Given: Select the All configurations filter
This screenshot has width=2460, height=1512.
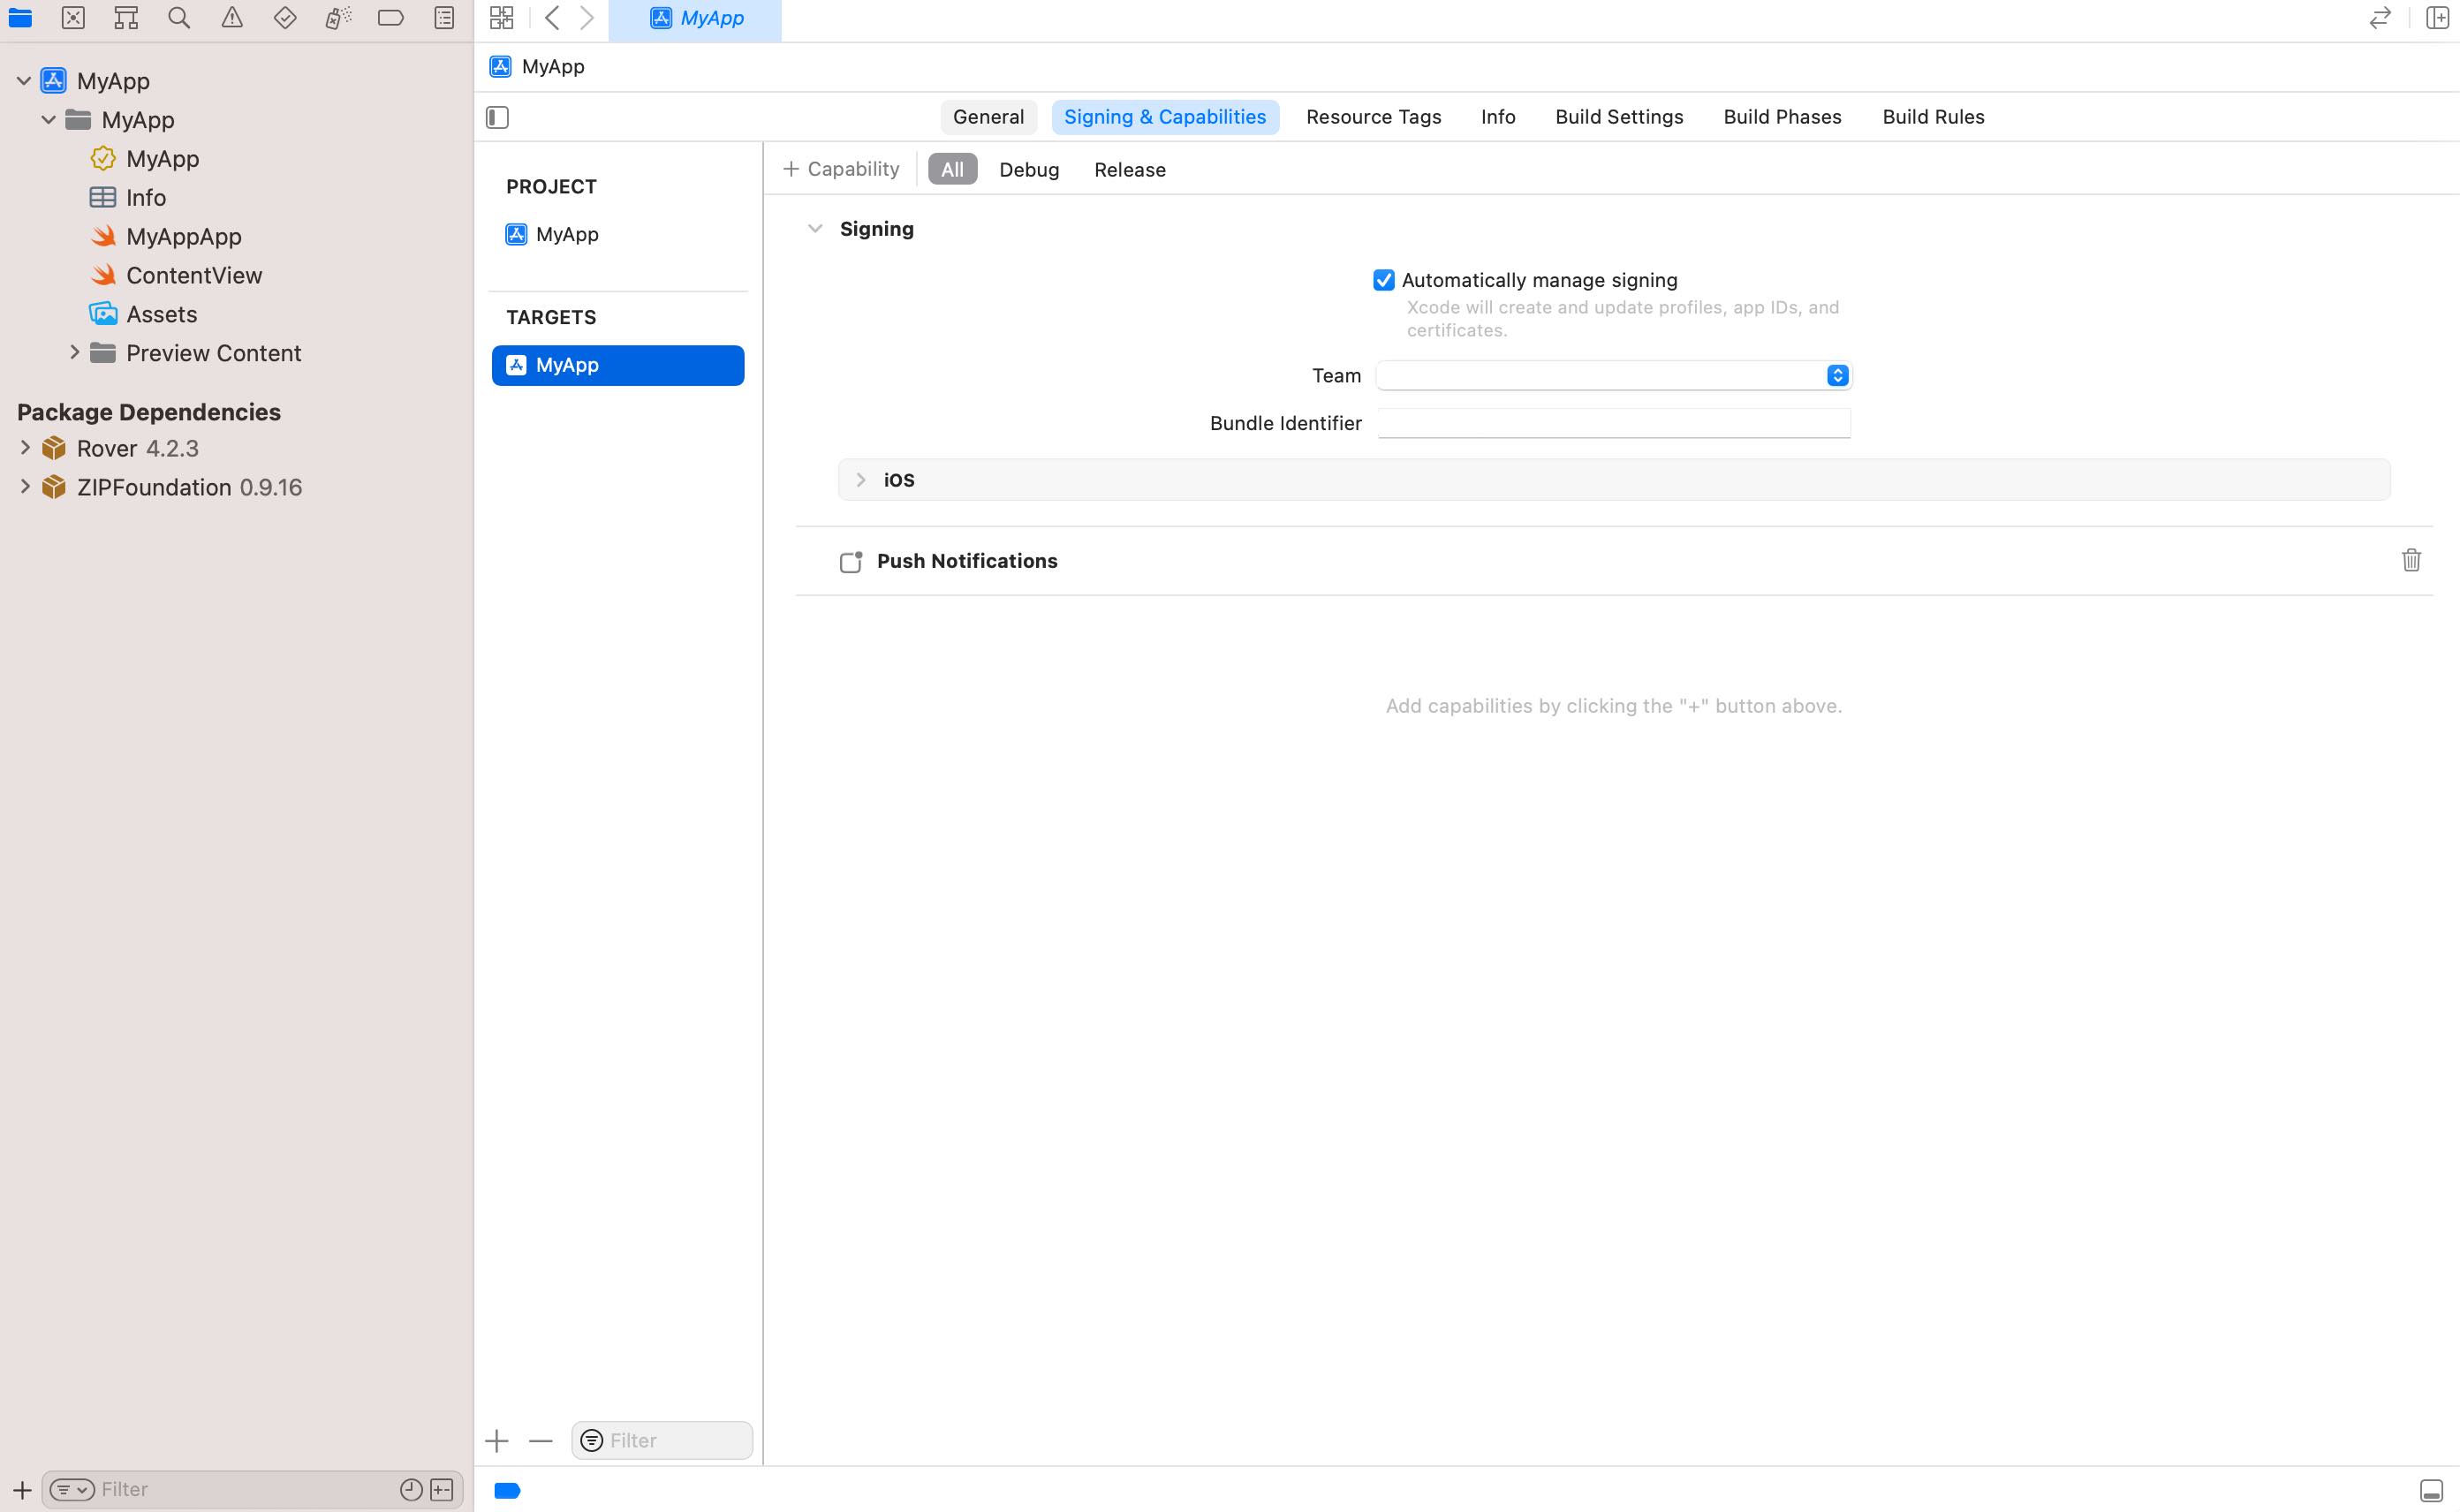Looking at the screenshot, I should pos(952,169).
